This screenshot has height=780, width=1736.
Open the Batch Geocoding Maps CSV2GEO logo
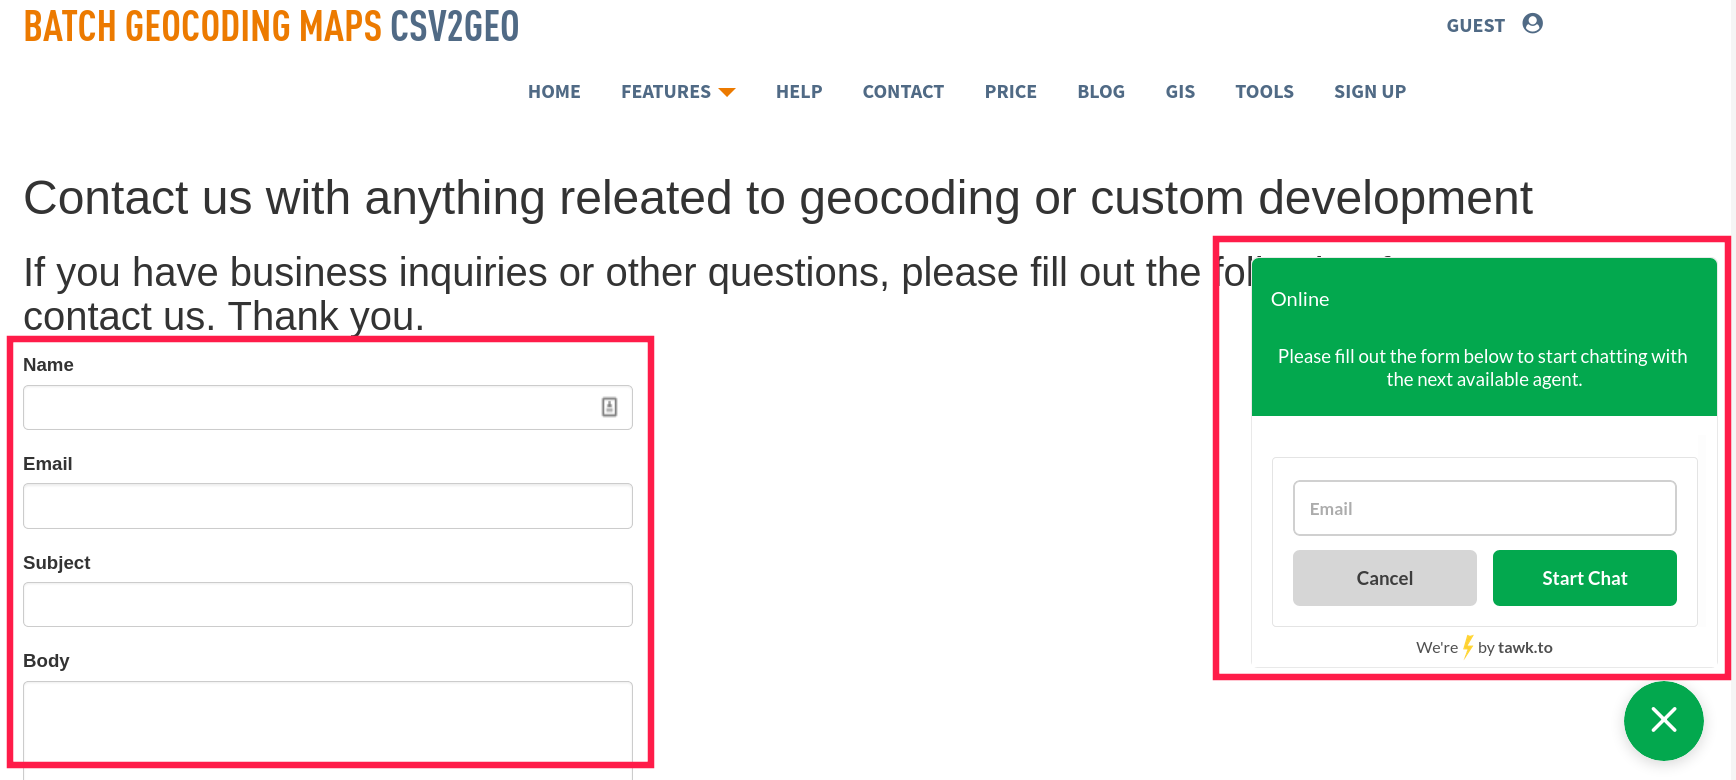271,26
